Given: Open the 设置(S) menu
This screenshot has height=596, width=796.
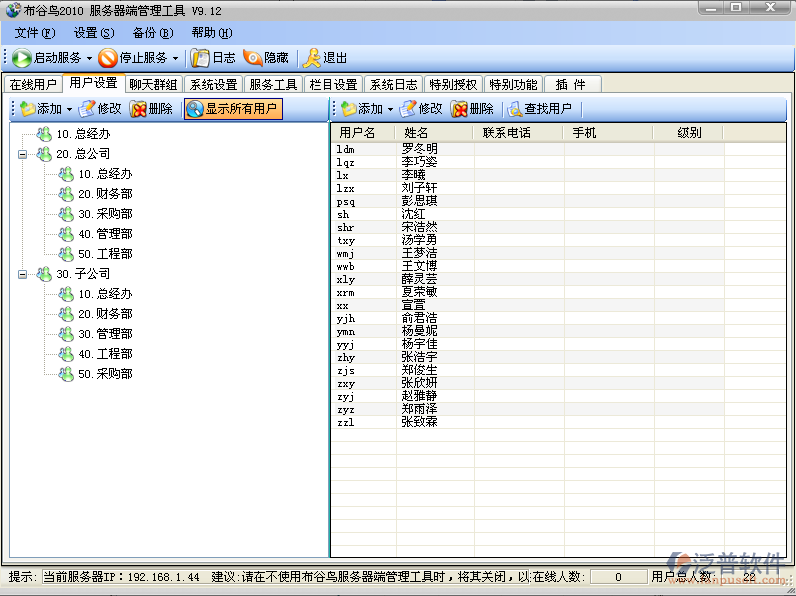Looking at the screenshot, I should tap(94, 33).
